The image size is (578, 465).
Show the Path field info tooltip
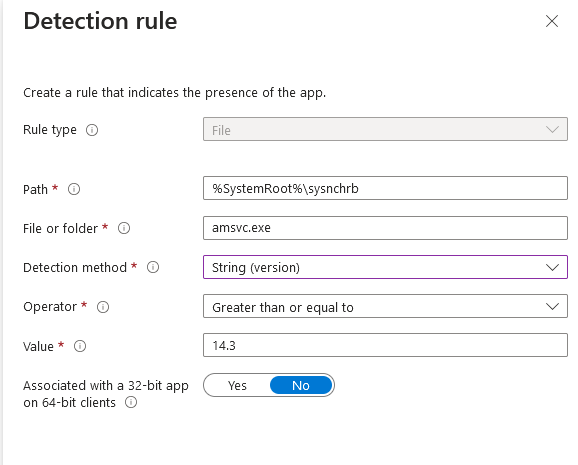pyautogui.click(x=74, y=189)
